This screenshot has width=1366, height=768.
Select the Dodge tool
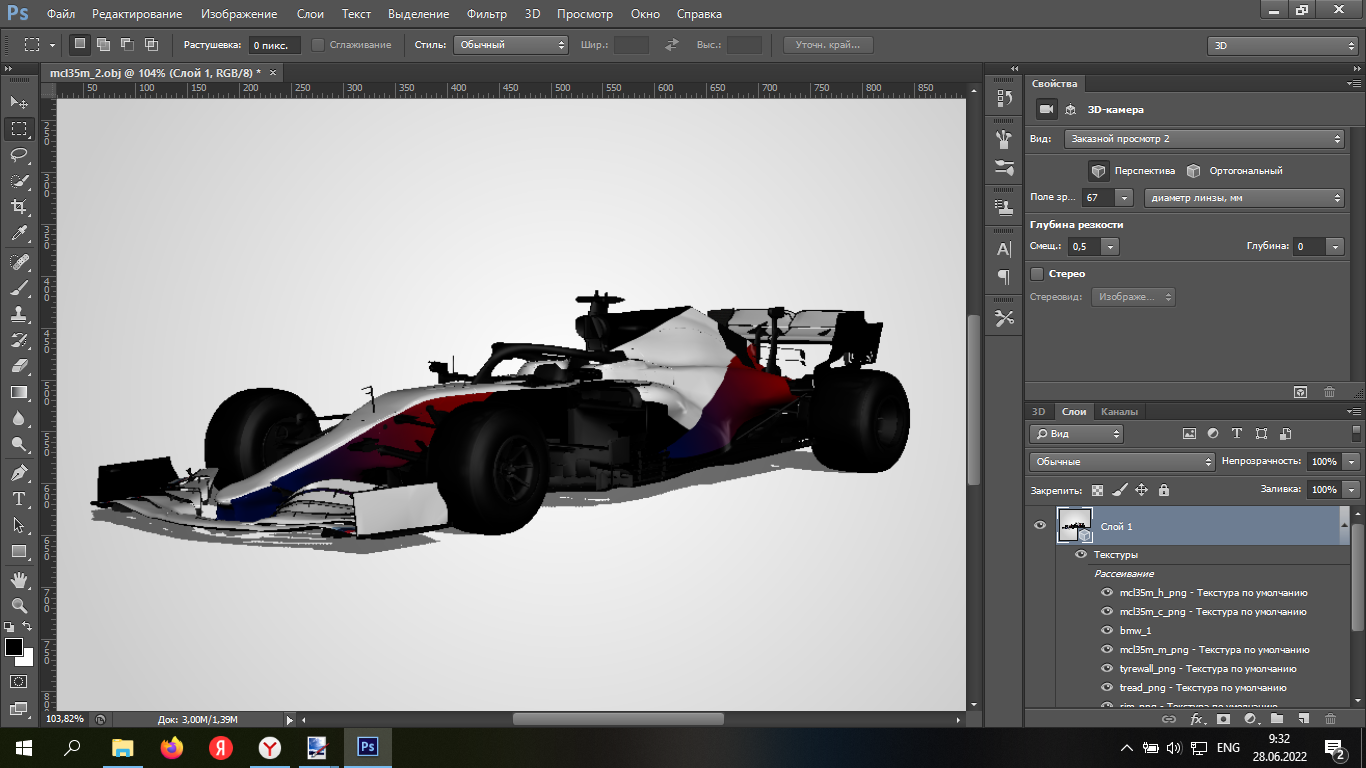(19, 444)
